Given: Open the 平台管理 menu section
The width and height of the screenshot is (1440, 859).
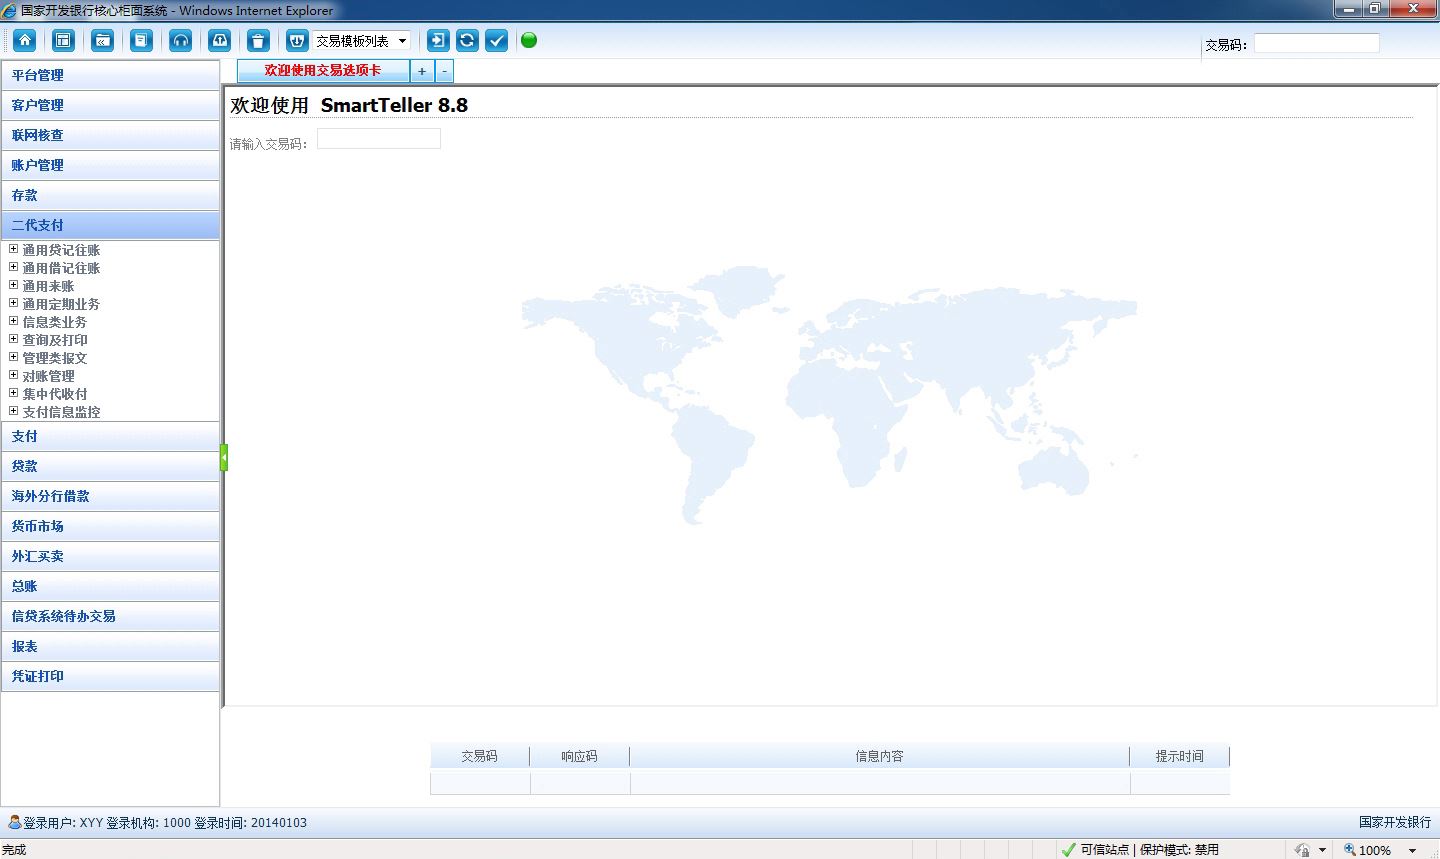Looking at the screenshot, I should [x=110, y=75].
